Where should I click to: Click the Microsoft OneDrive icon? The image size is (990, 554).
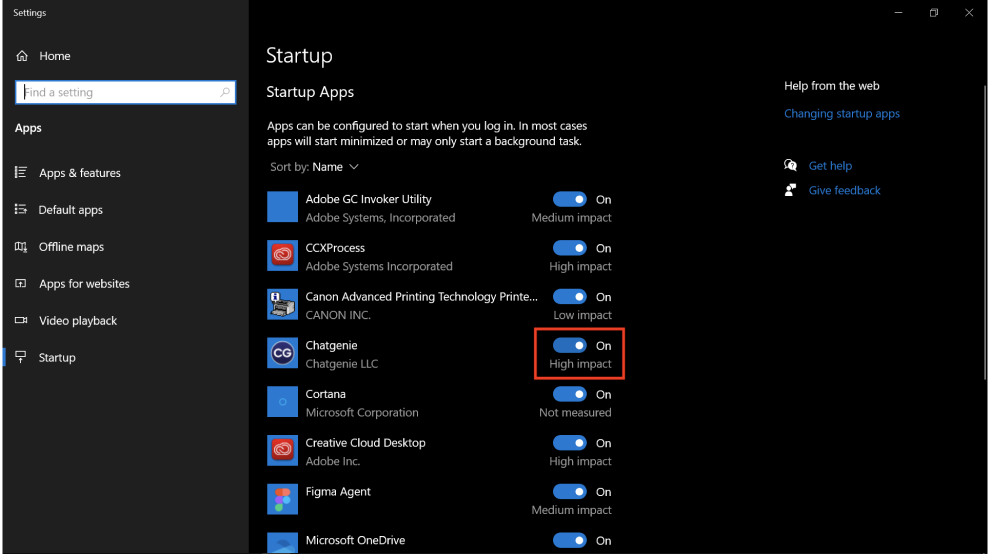[x=282, y=543]
